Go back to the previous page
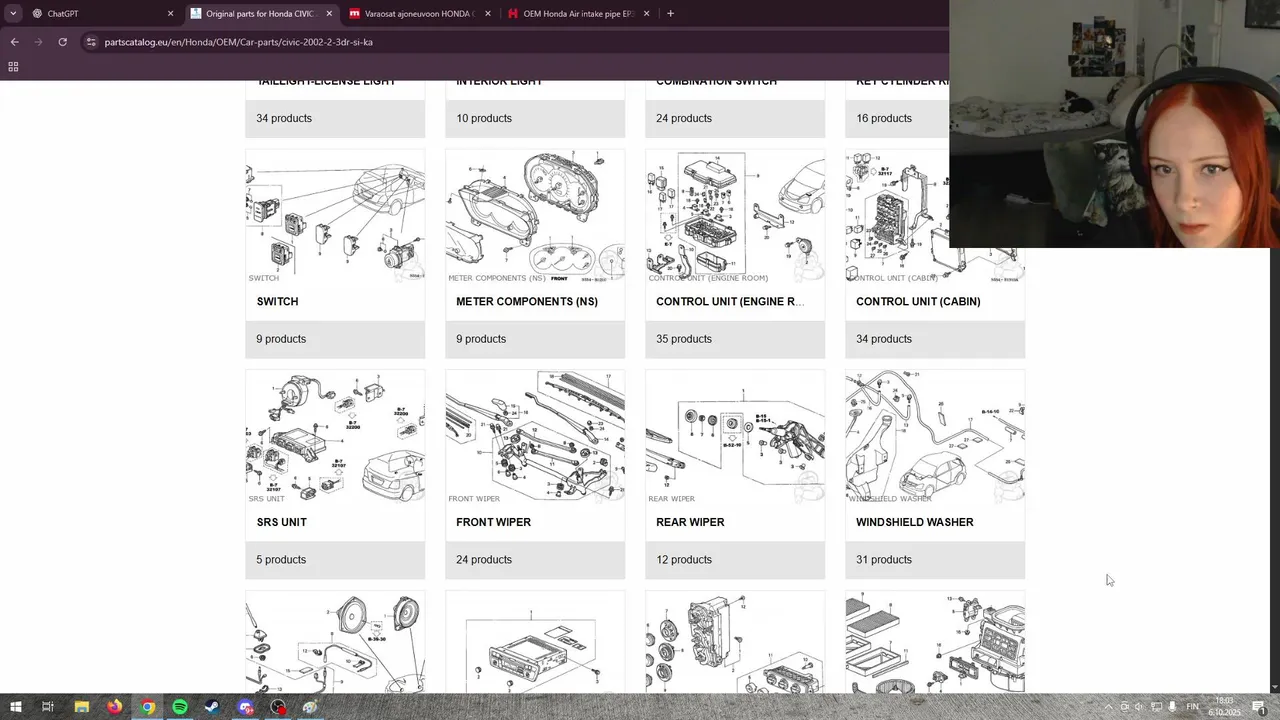 click(x=14, y=42)
